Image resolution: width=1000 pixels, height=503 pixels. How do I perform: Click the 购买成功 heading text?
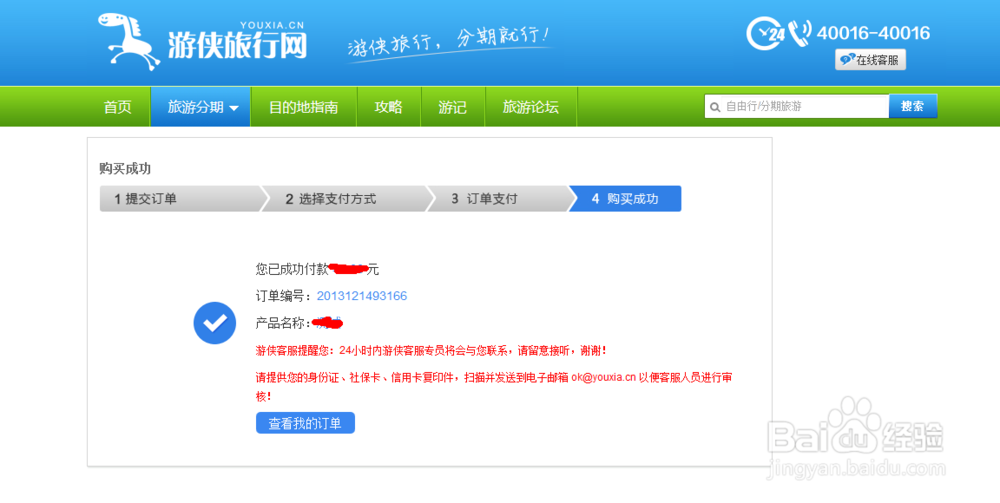click(x=125, y=169)
